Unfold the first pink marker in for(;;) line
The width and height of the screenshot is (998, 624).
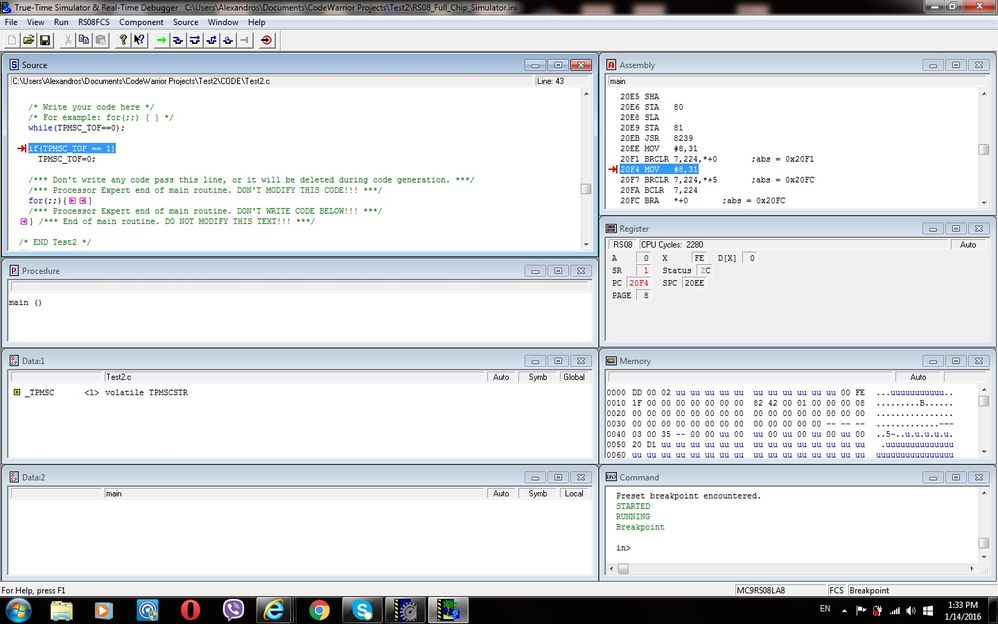(x=73, y=201)
